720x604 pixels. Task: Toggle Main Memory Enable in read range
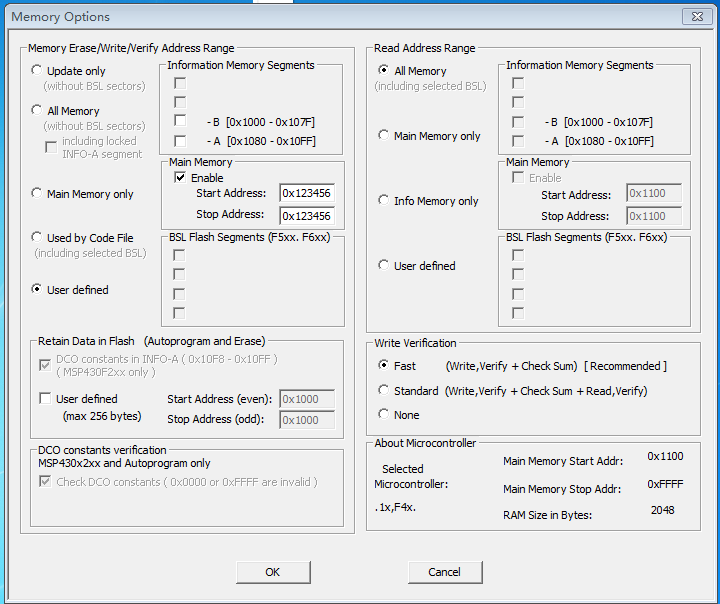518,177
